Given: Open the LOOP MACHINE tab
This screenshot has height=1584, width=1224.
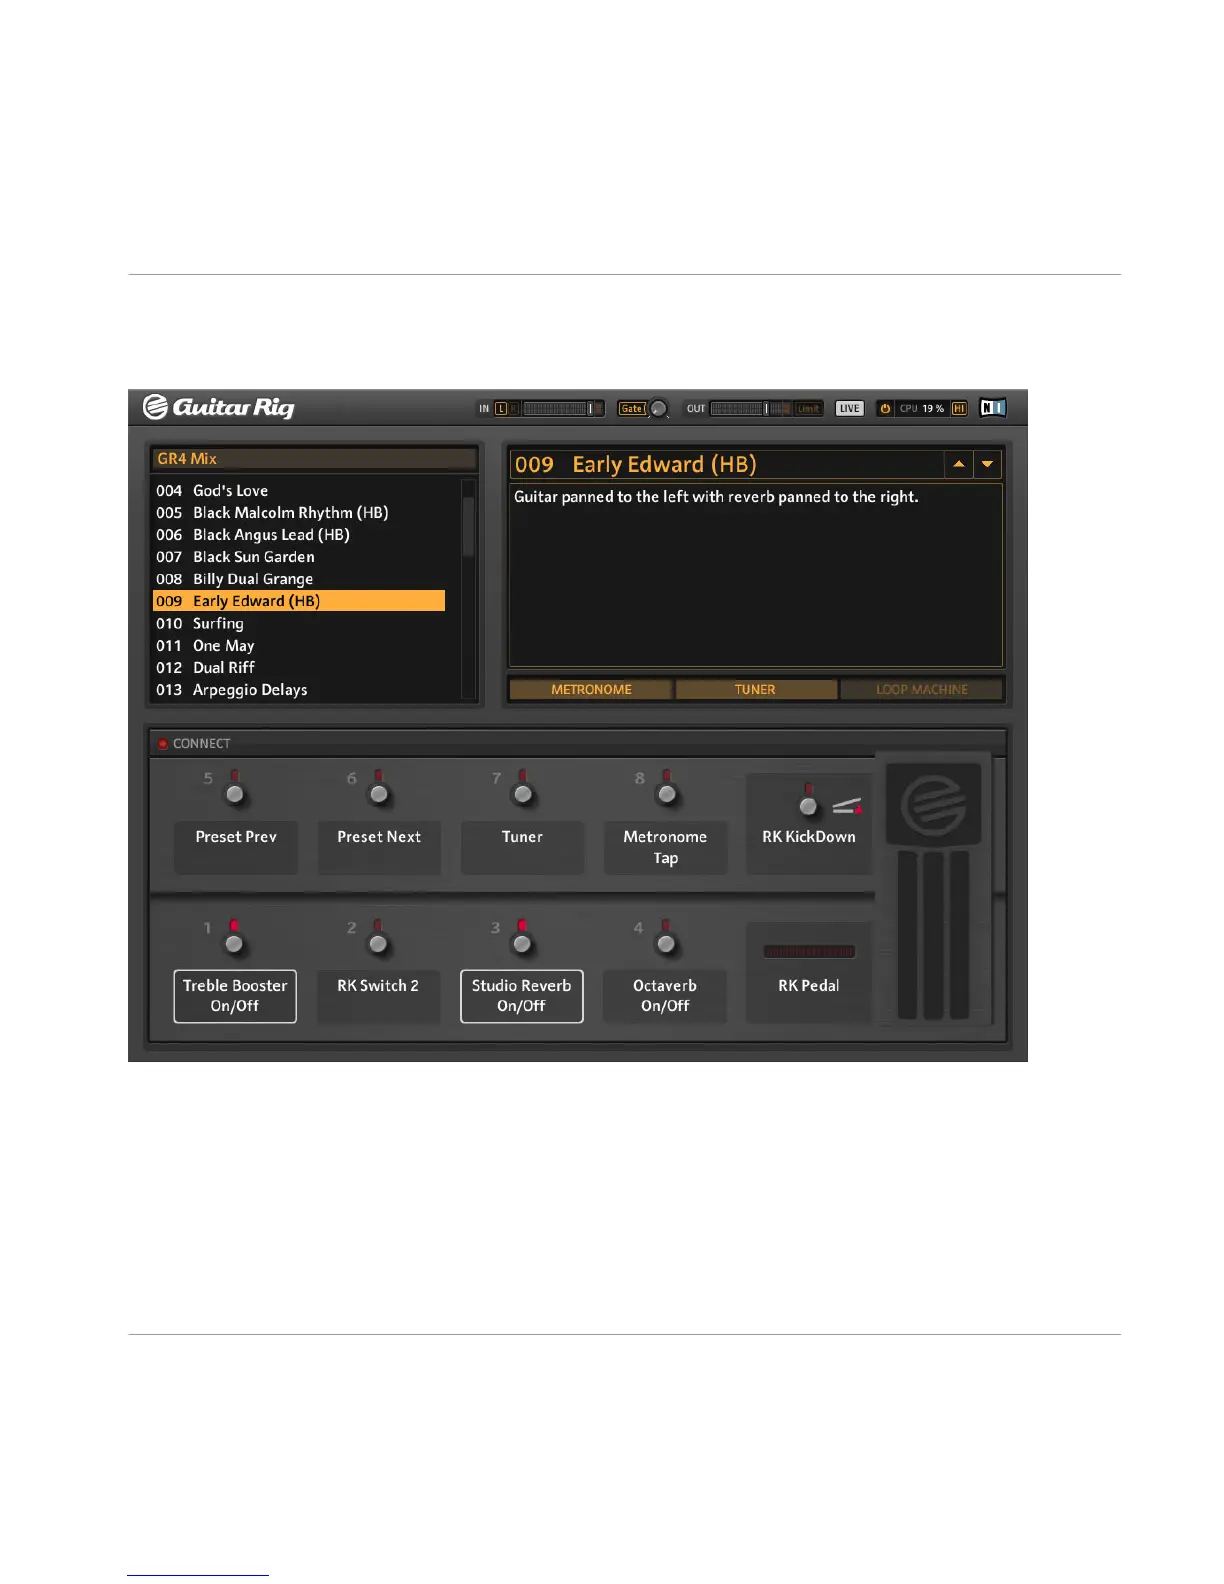Looking at the screenshot, I should [x=921, y=690].
